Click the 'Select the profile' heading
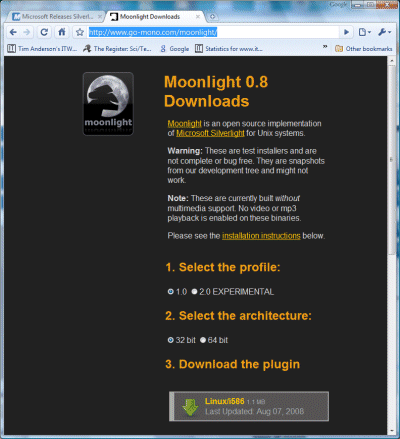 [x=223, y=267]
